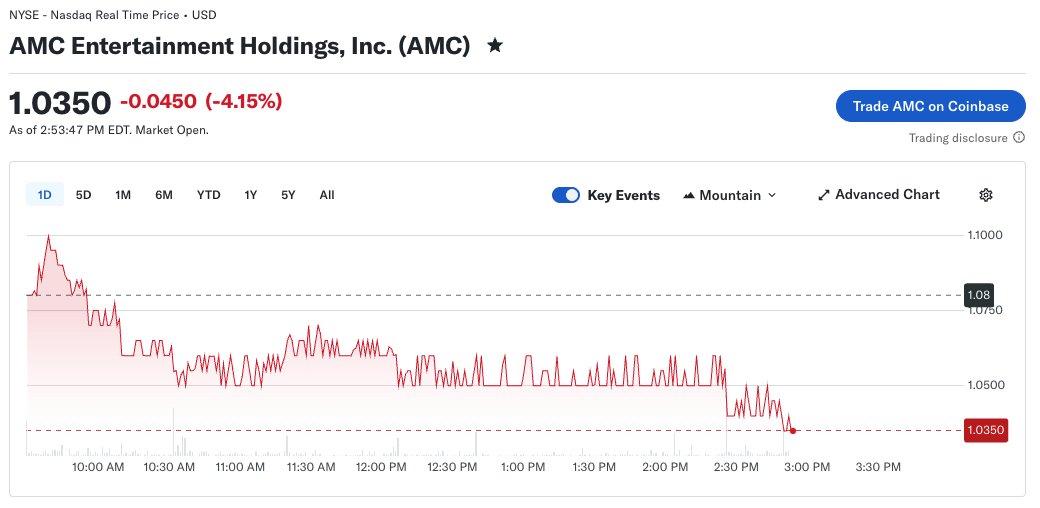This screenshot has height=508, width=1040.
Task: Select the All time range tab
Action: click(327, 195)
